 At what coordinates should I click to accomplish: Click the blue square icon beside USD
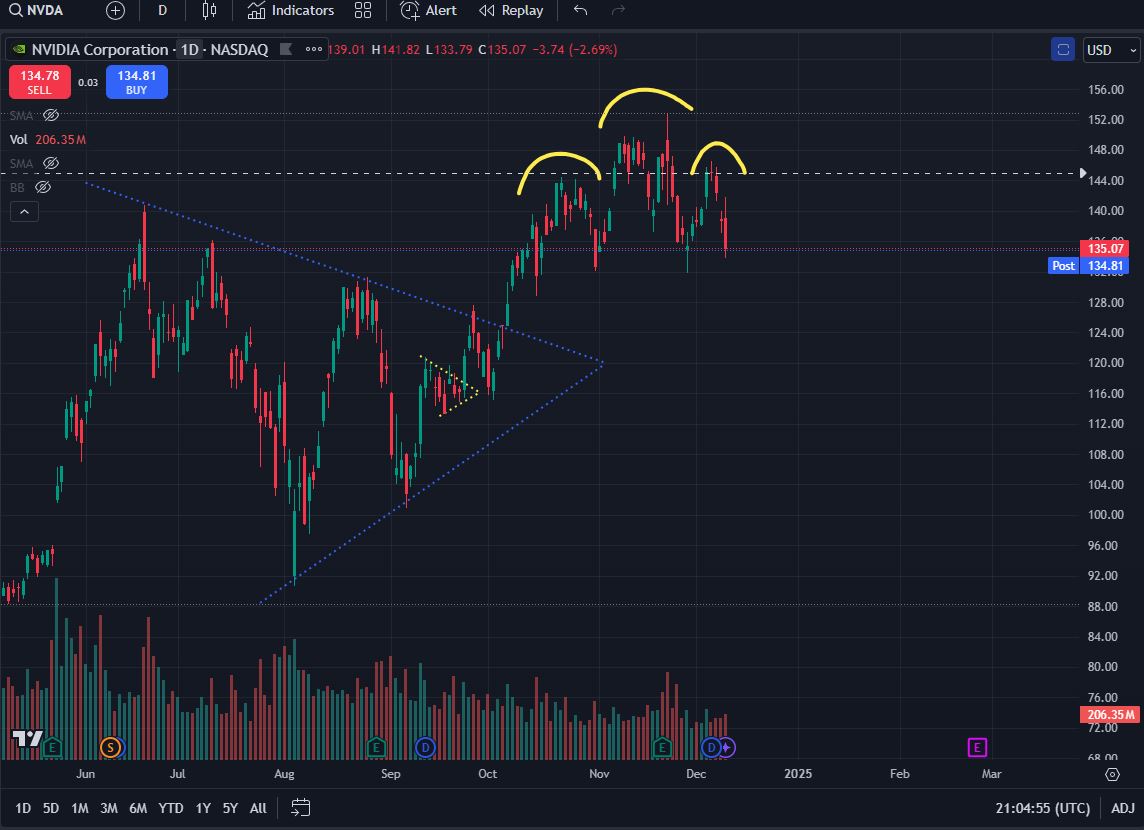pos(1063,50)
